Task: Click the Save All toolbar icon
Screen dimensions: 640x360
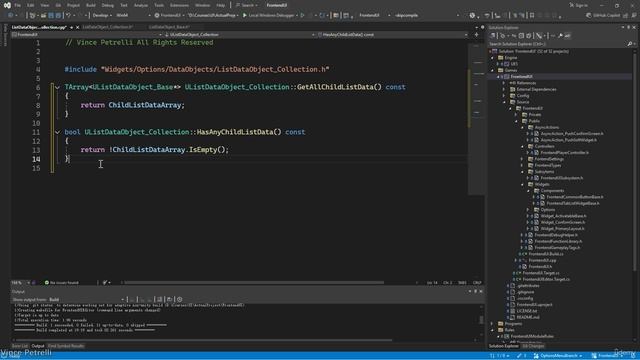Action: (x=58, y=15)
